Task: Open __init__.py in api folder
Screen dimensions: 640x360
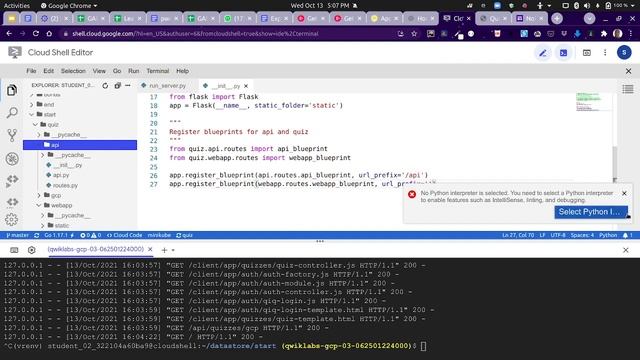Action: tap(67, 165)
